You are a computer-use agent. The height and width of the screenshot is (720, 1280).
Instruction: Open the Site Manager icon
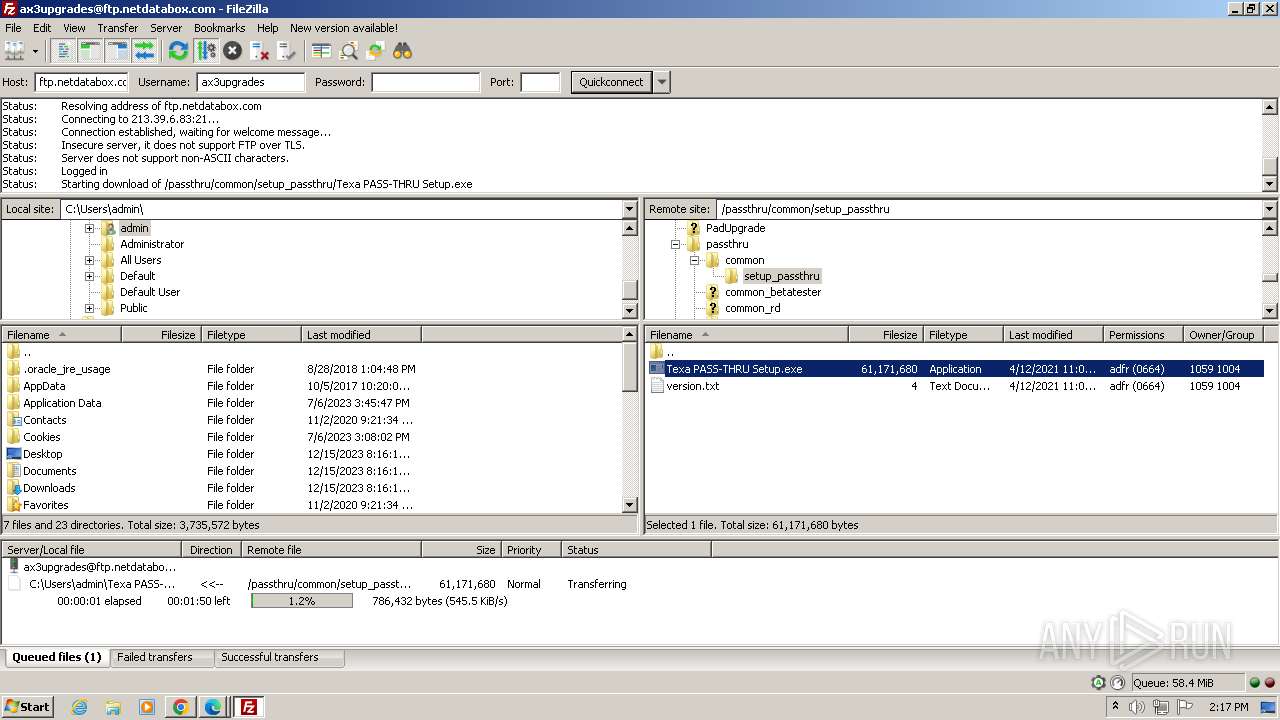pyautogui.click(x=14, y=51)
